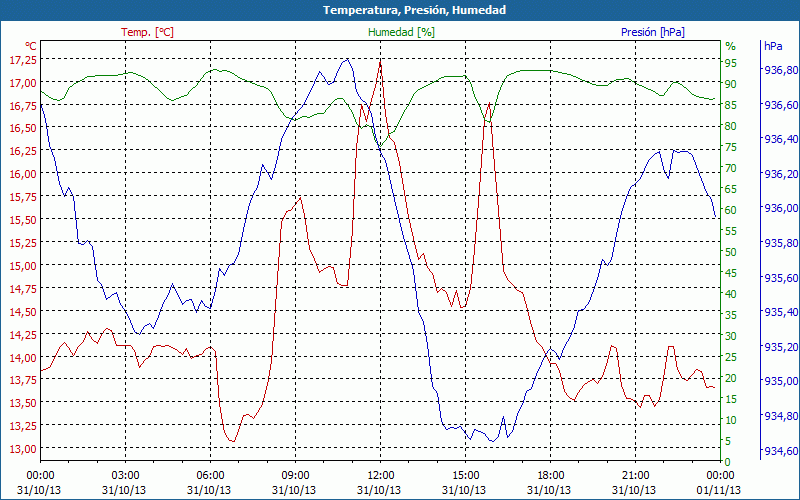Click temperature axis value "14,50"
Viewport: 800px width, 500px height.
[x=23, y=312]
